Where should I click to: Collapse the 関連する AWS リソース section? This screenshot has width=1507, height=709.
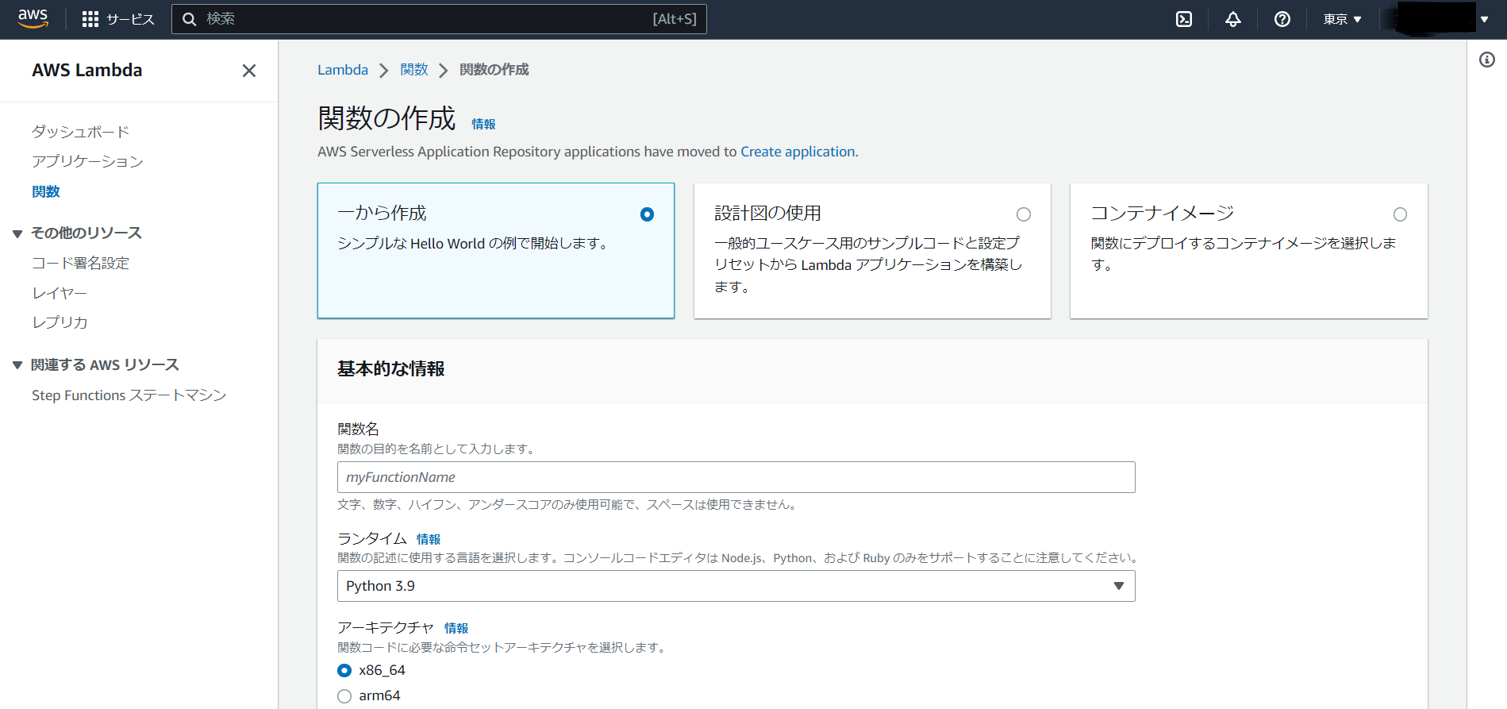tap(17, 366)
